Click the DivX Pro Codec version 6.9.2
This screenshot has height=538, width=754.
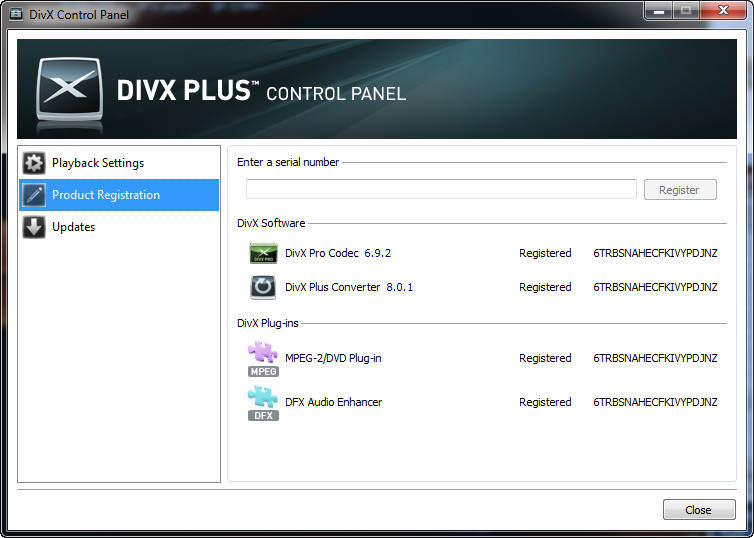click(x=377, y=253)
